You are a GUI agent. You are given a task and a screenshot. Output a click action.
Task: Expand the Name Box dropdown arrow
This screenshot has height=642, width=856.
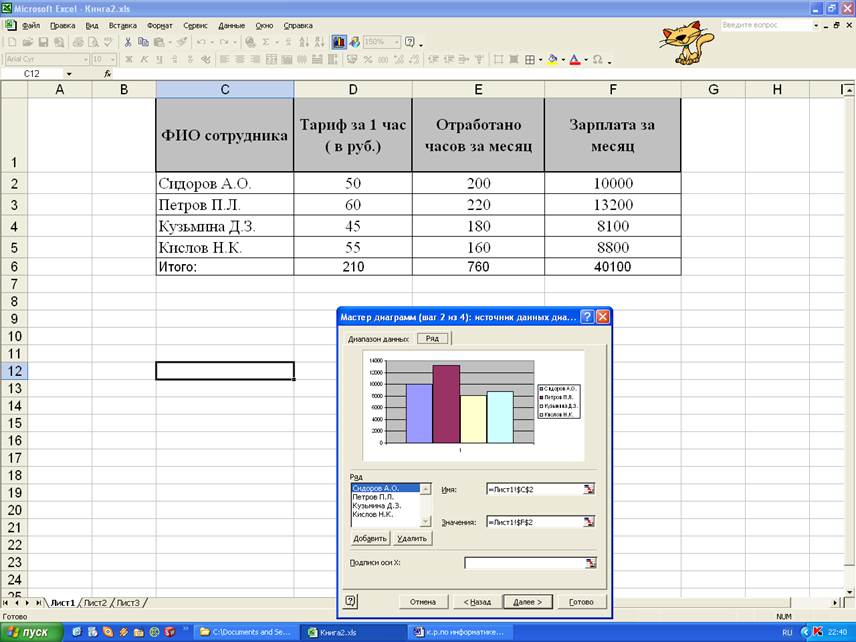click(69, 74)
